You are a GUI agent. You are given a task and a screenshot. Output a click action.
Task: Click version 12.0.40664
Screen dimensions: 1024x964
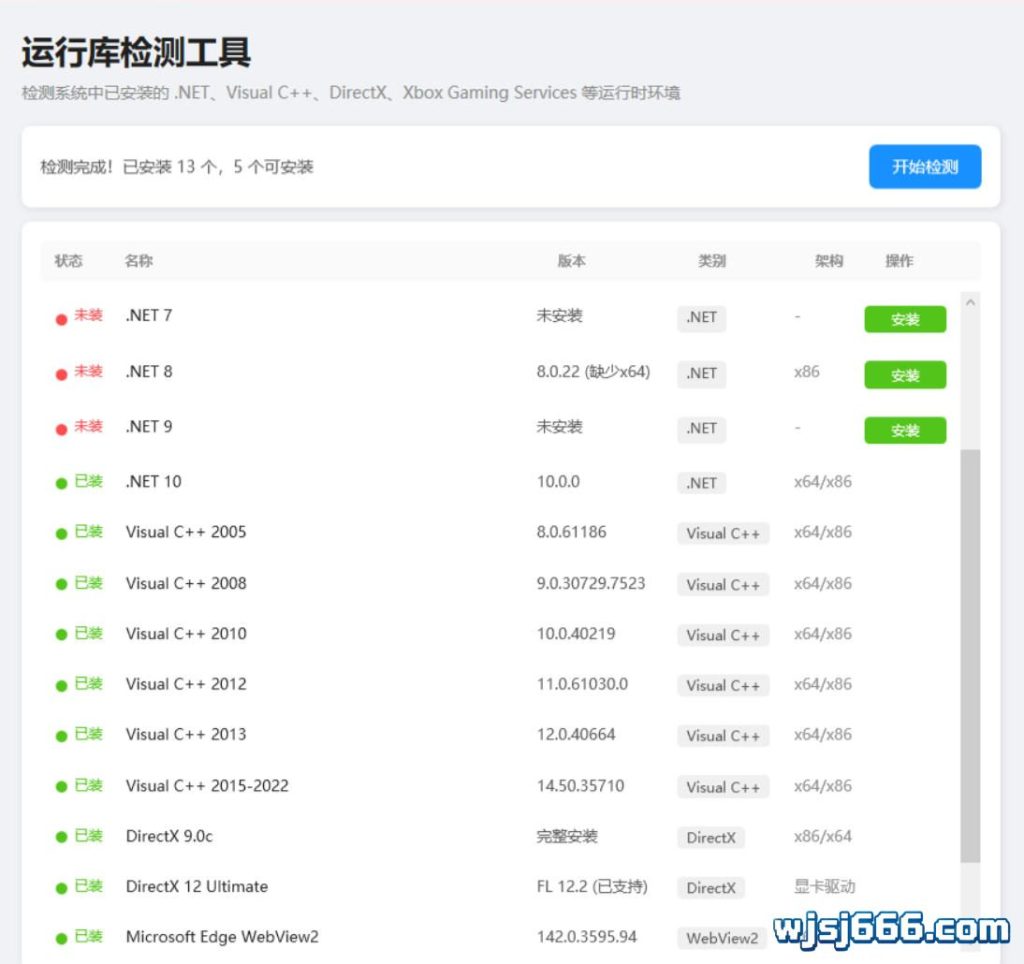(576, 734)
